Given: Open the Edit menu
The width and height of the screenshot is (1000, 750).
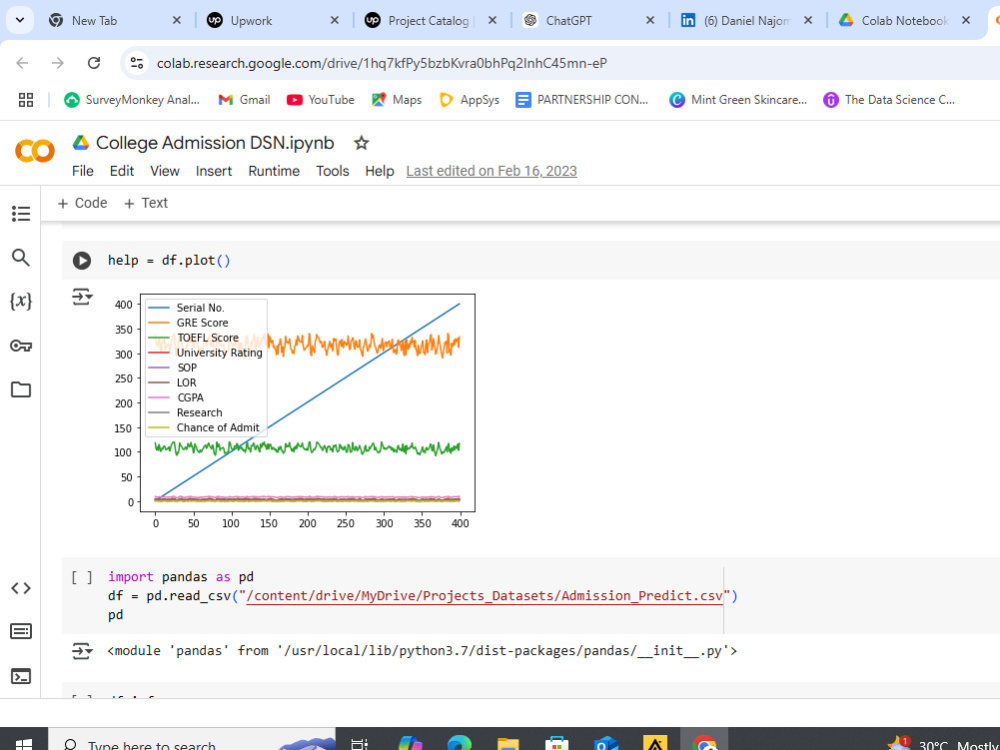Looking at the screenshot, I should click(x=122, y=171).
